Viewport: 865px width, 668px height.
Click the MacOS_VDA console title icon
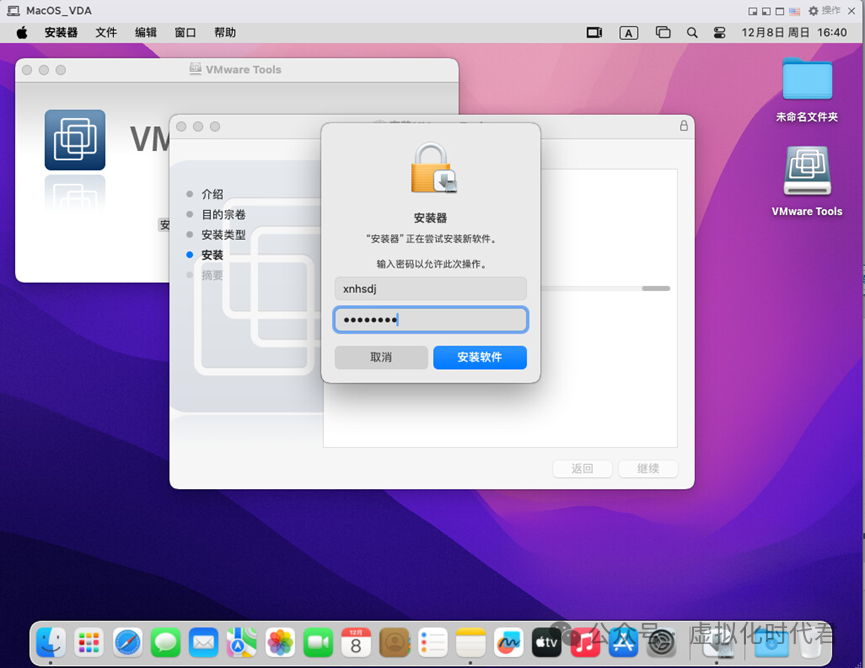click(x=13, y=10)
